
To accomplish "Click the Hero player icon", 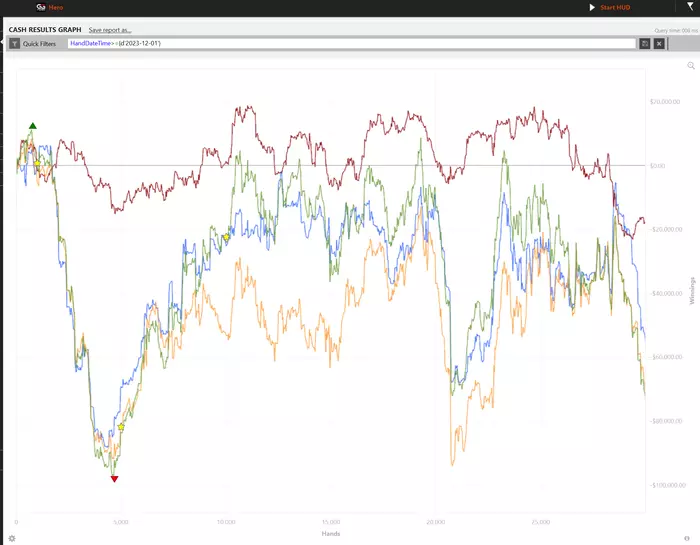I will [x=41, y=7].
